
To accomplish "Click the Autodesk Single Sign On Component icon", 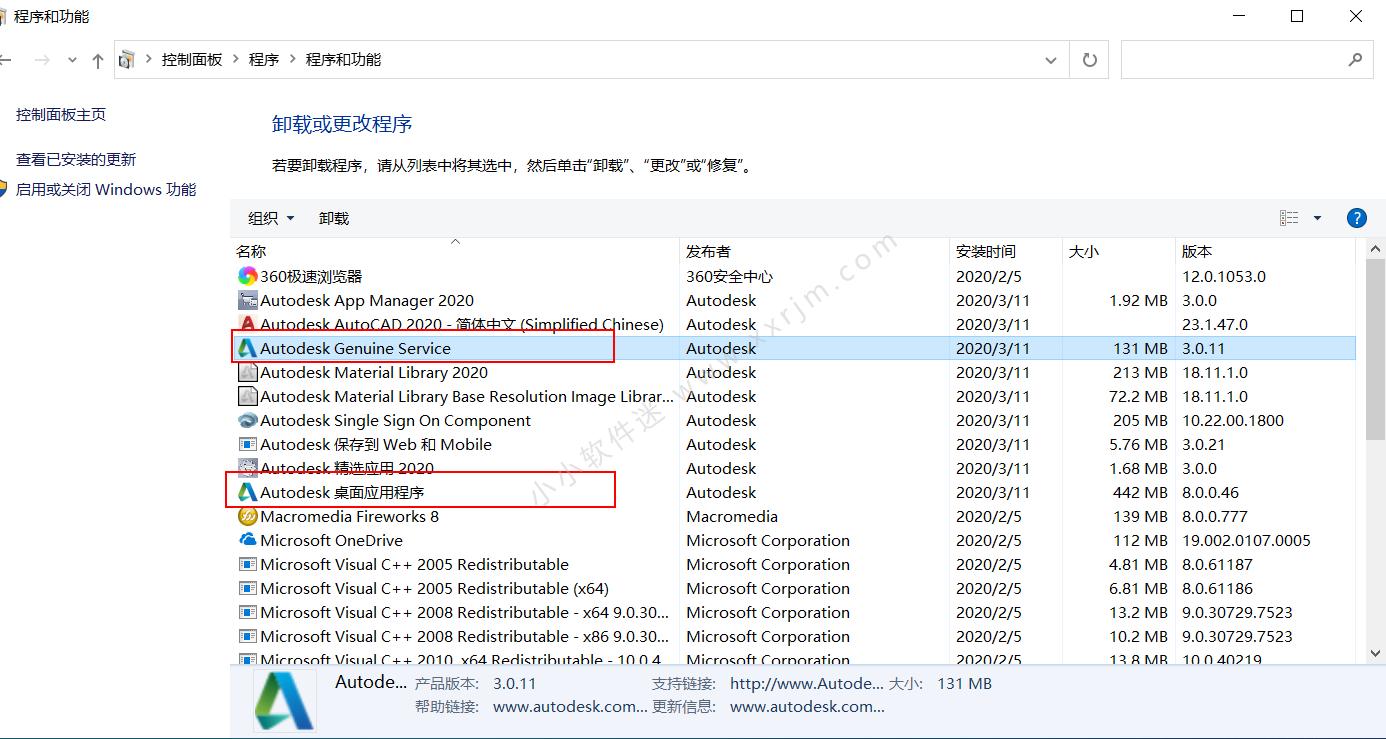I will pos(248,420).
